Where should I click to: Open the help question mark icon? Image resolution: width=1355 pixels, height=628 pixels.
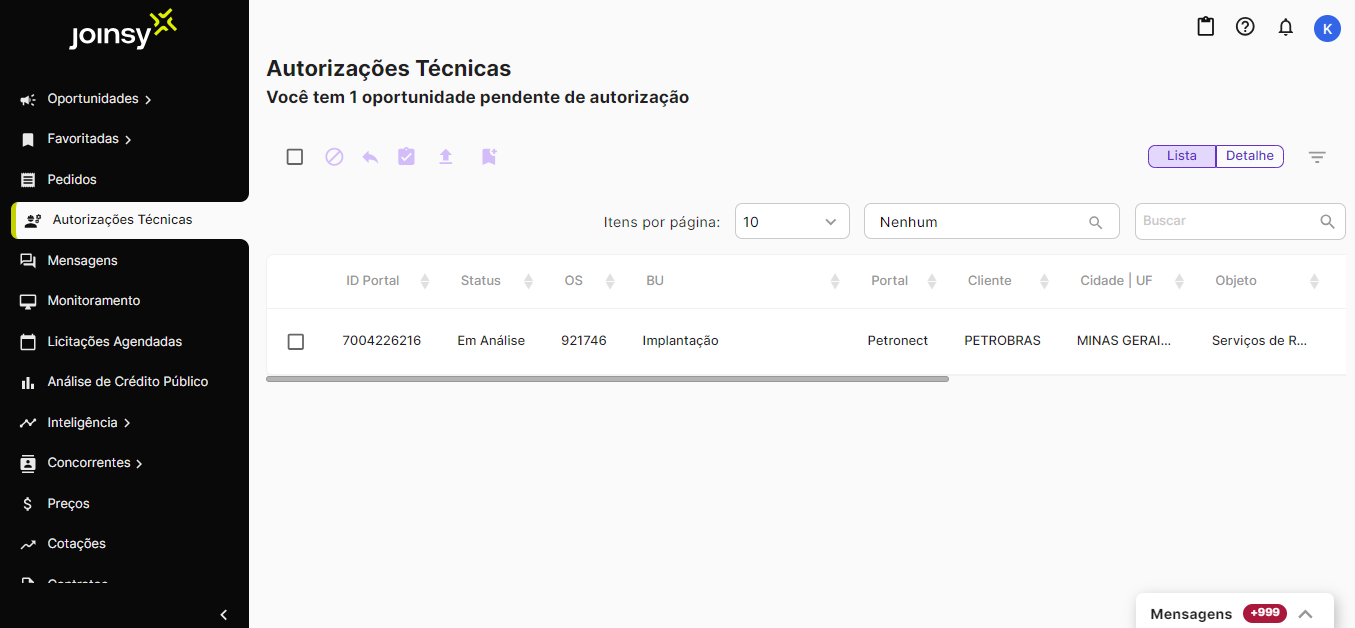[1245, 27]
